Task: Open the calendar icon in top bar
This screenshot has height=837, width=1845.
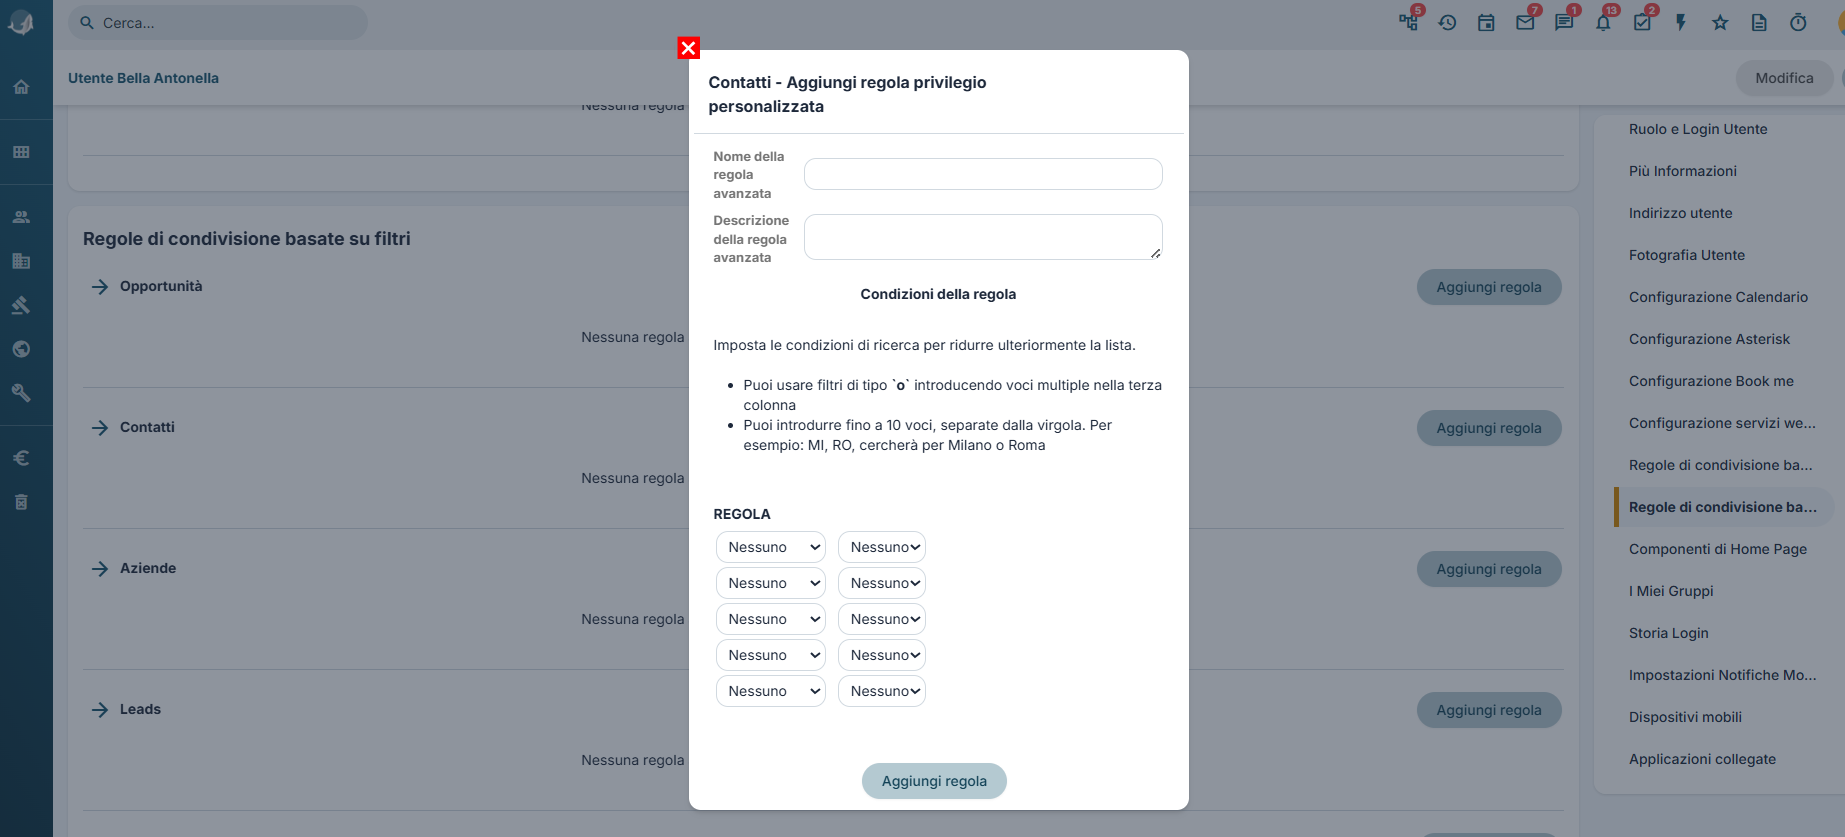Action: click(1486, 23)
